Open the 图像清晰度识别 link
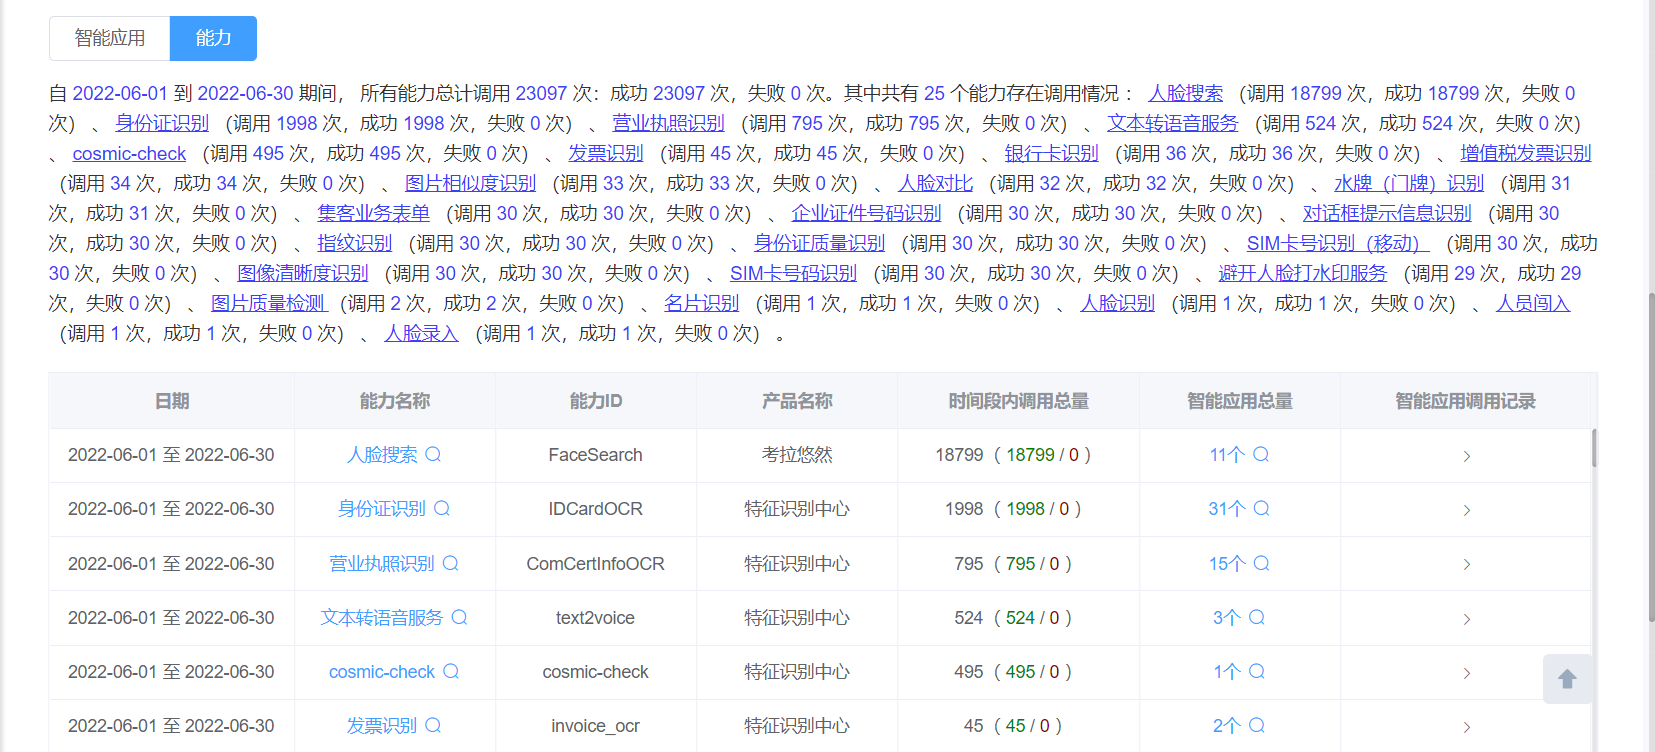 (303, 273)
